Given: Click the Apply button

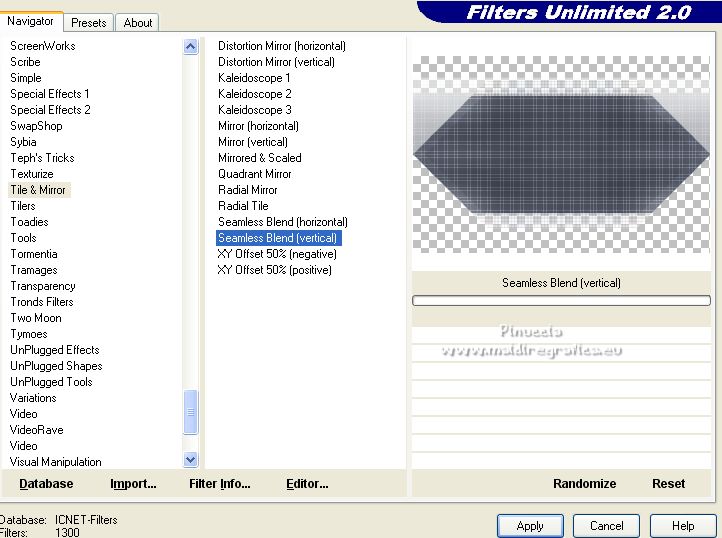Looking at the screenshot, I should [530, 526].
